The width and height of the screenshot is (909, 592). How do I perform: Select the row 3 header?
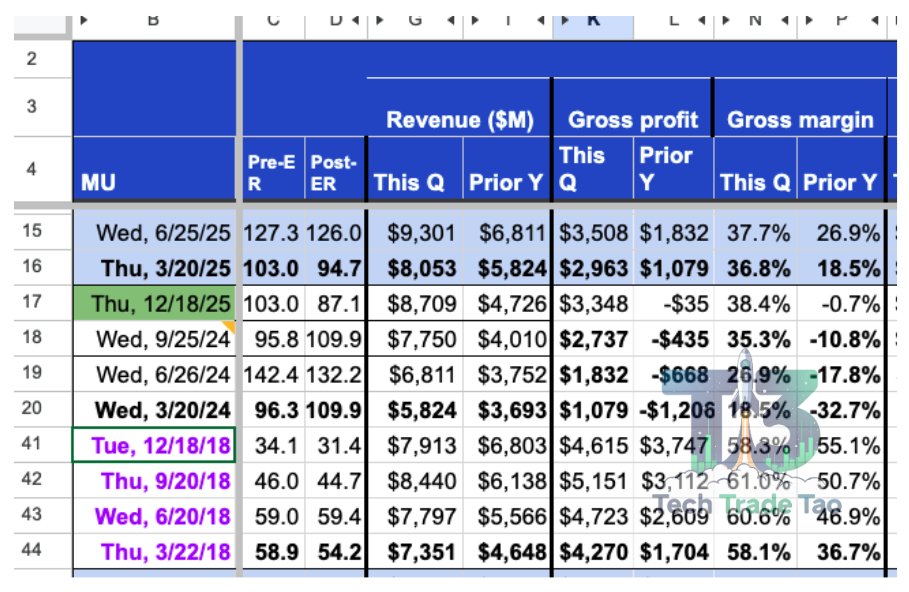tap(42, 107)
